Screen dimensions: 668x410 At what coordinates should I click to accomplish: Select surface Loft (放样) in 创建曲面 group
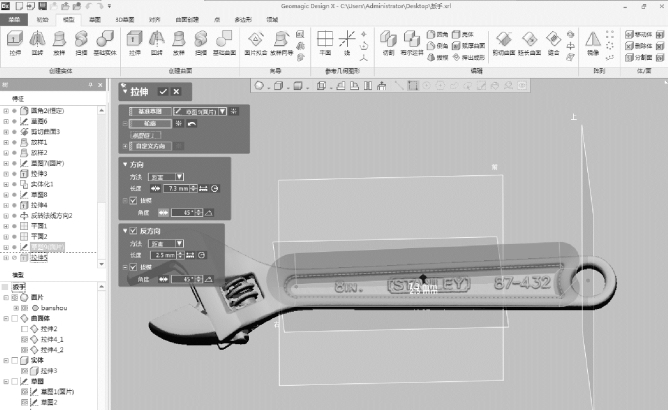coord(179,43)
